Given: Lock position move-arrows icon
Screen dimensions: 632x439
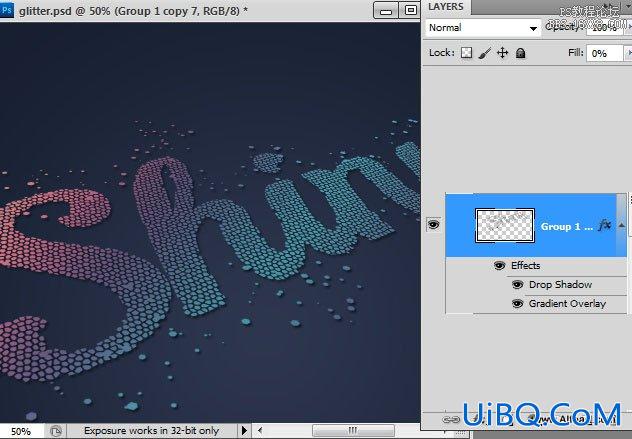Looking at the screenshot, I should 503,53.
